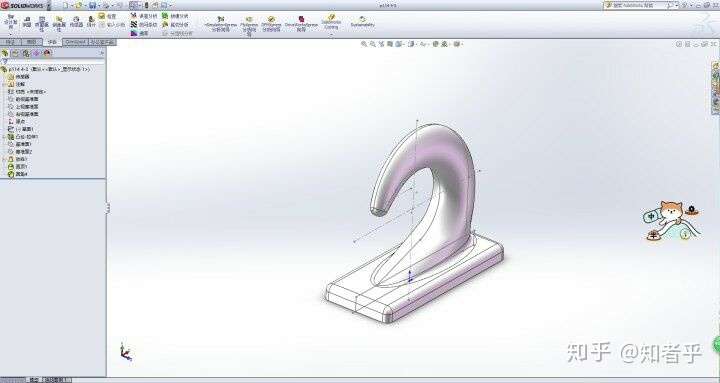Screen dimensions: 720x383
Task: Select Plane2 in the feature tree
Action: point(20,151)
